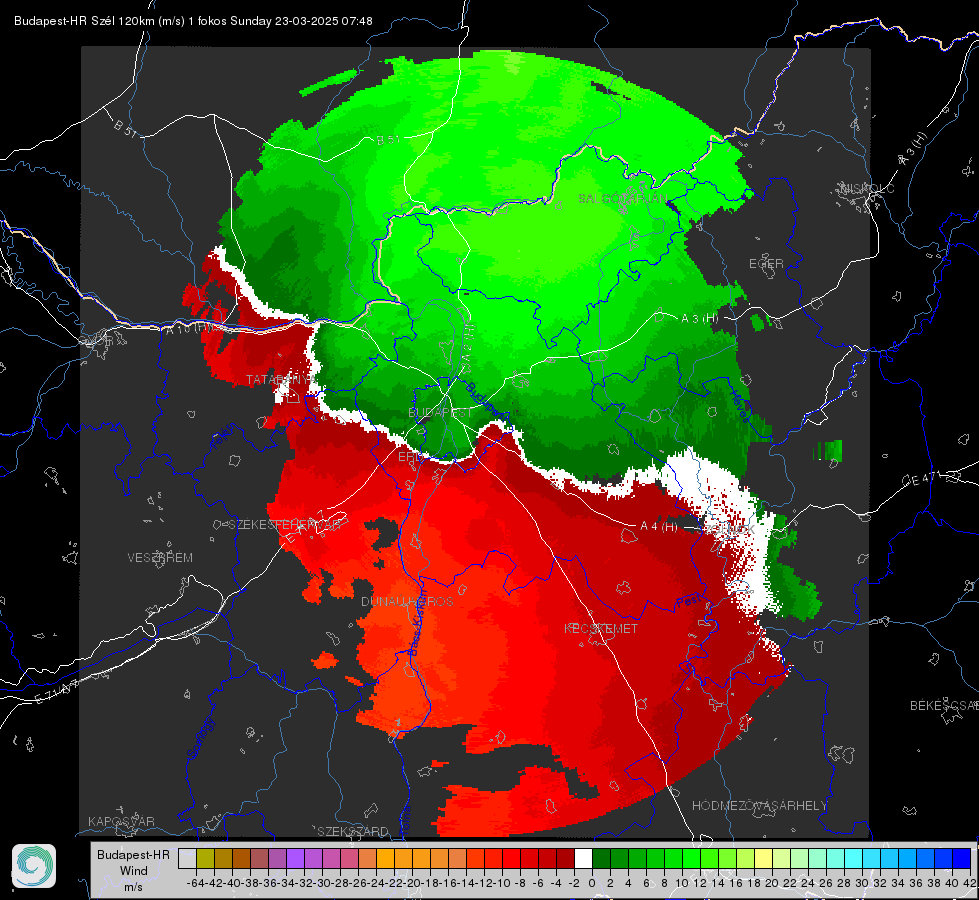Click the blue Bács-Kiskun county label
979x900 pixels.
click(416, 622)
